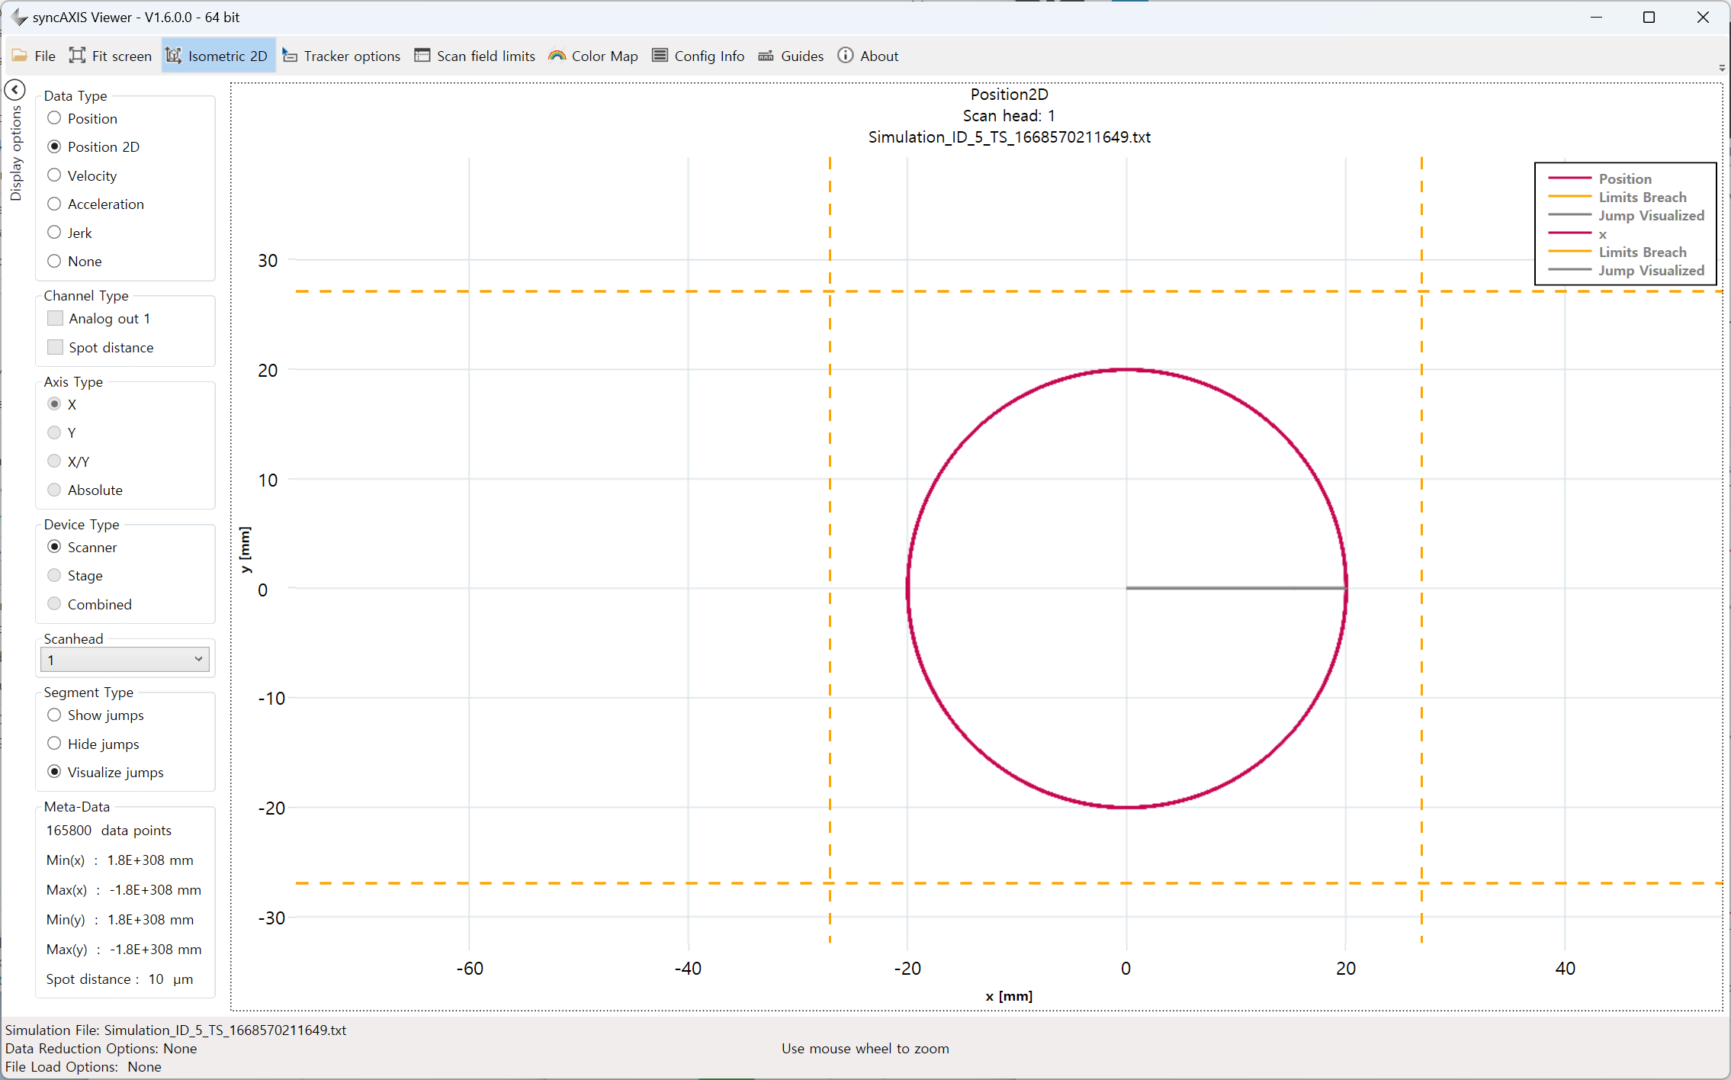Click the Config Info icon

pos(660,56)
